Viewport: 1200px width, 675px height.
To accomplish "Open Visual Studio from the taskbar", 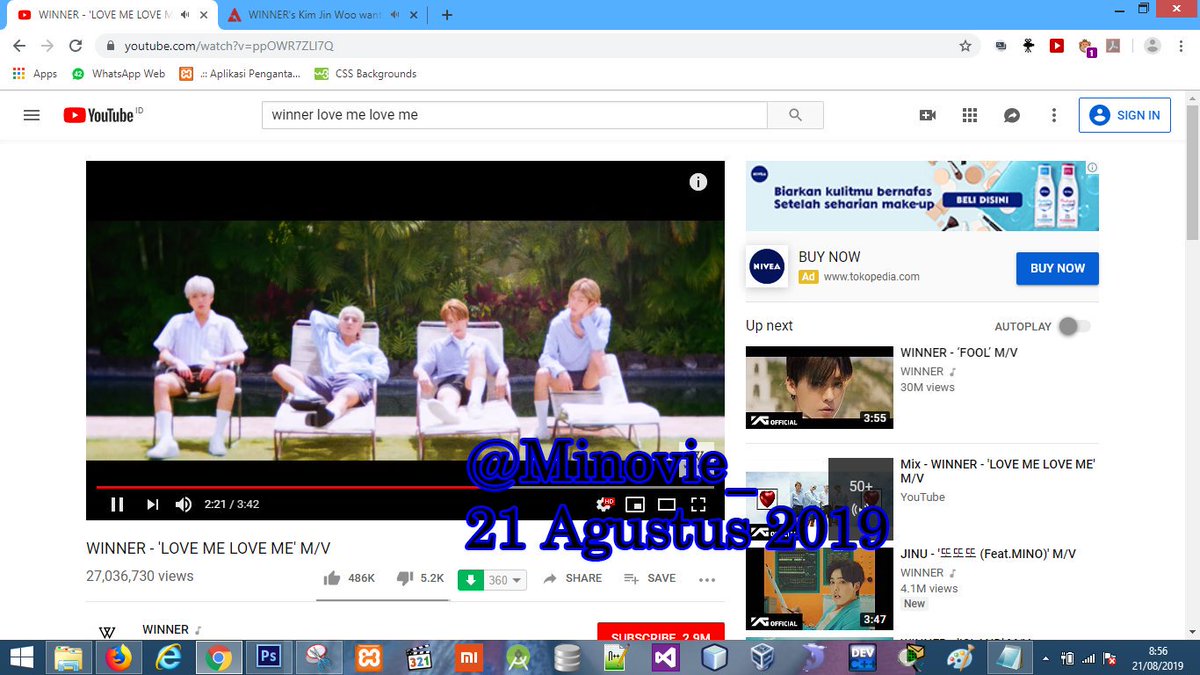I will (665, 657).
